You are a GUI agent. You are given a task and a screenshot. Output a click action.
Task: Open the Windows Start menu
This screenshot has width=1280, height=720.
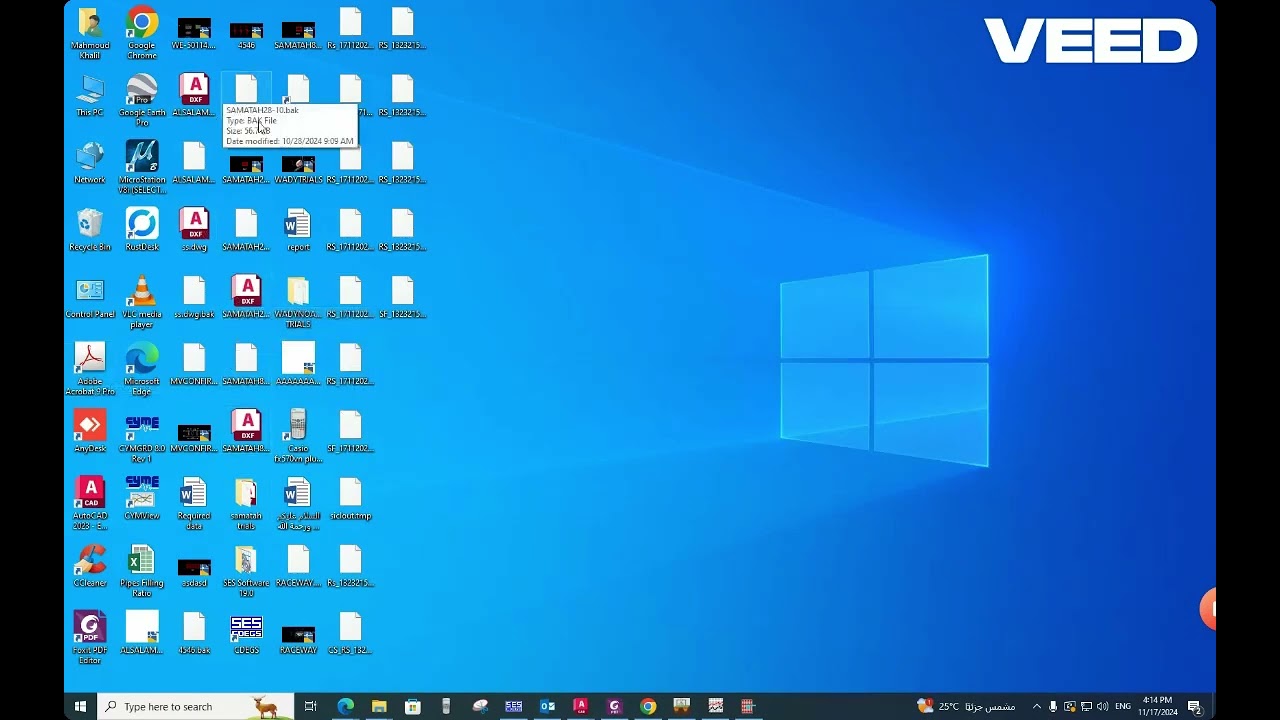(81, 707)
